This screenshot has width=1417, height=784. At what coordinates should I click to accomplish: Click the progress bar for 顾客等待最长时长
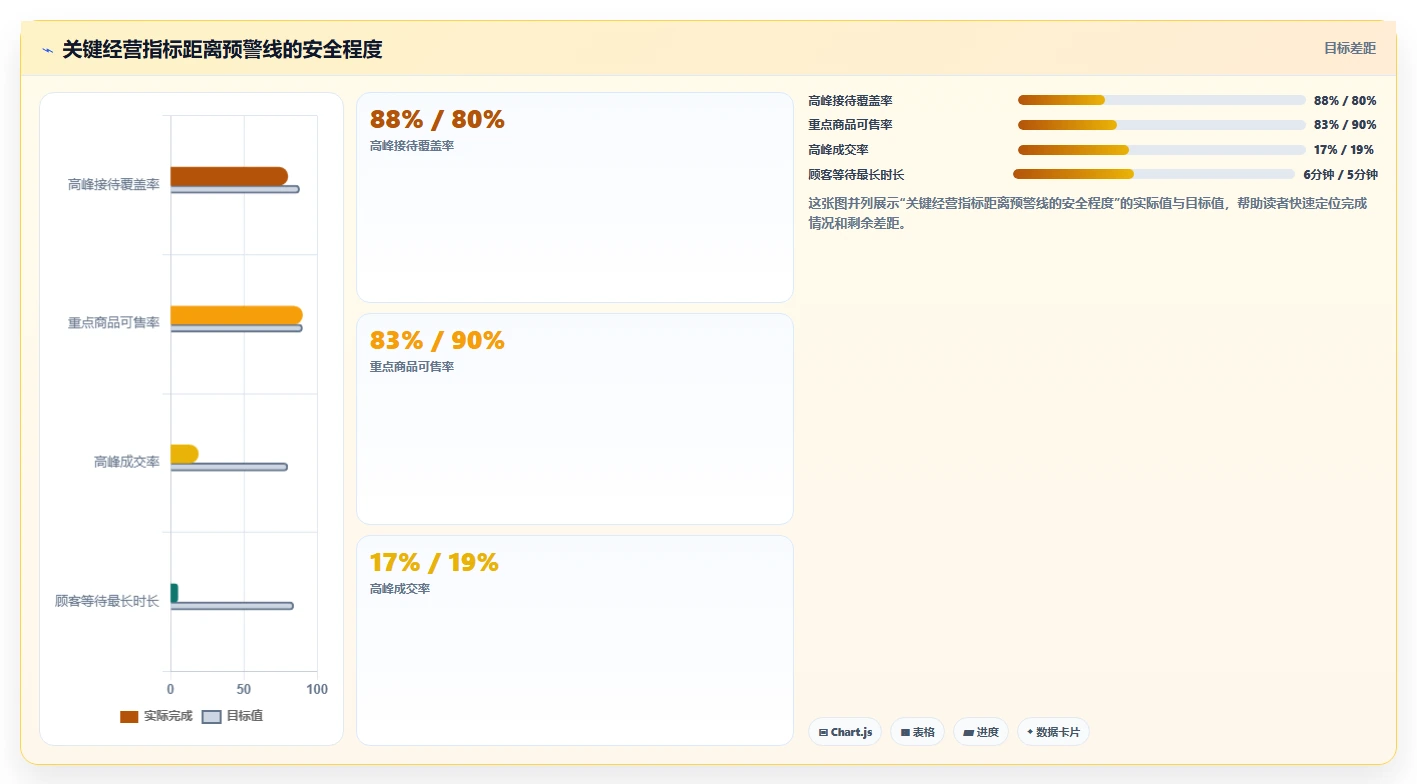[x=1154, y=174]
